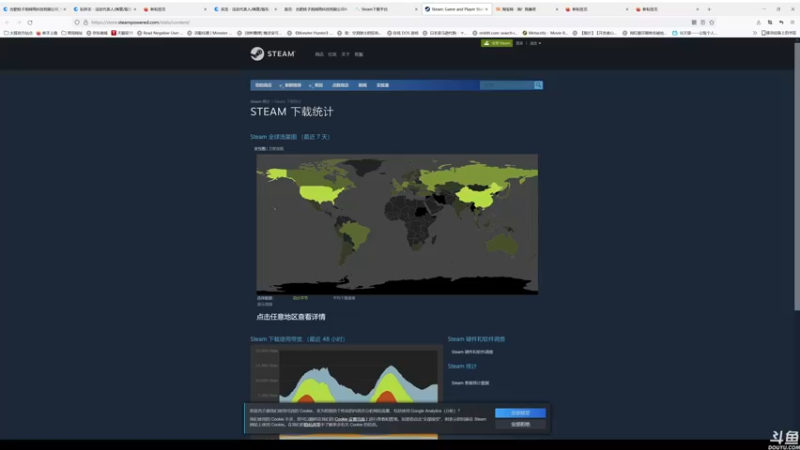Go back using the browser back arrow

[x=7, y=22]
